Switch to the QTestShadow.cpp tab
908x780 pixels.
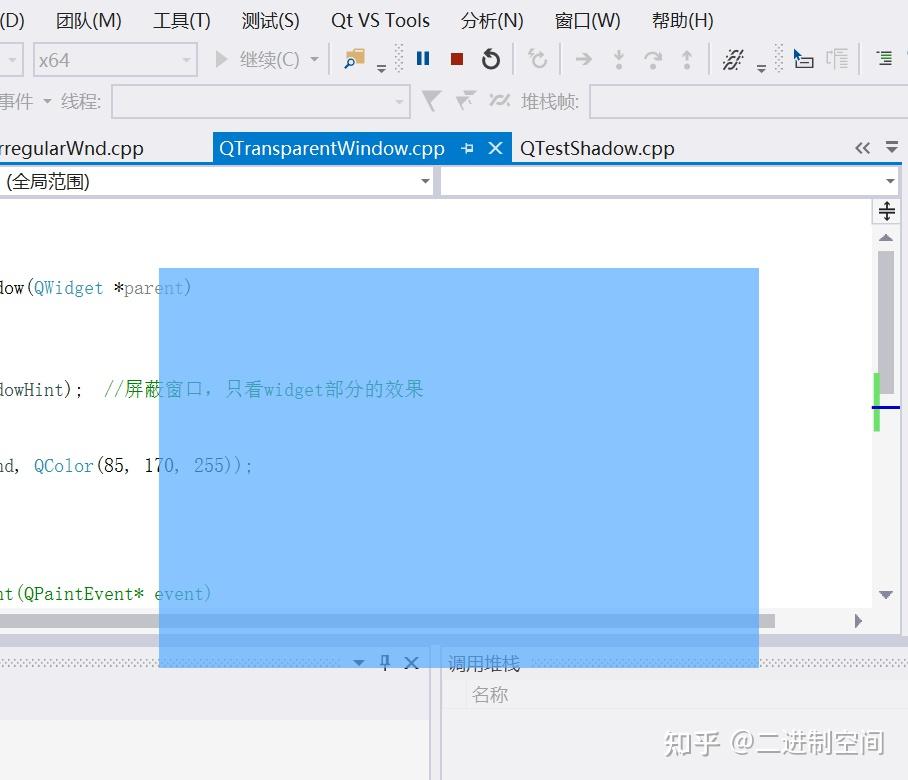[x=597, y=148]
